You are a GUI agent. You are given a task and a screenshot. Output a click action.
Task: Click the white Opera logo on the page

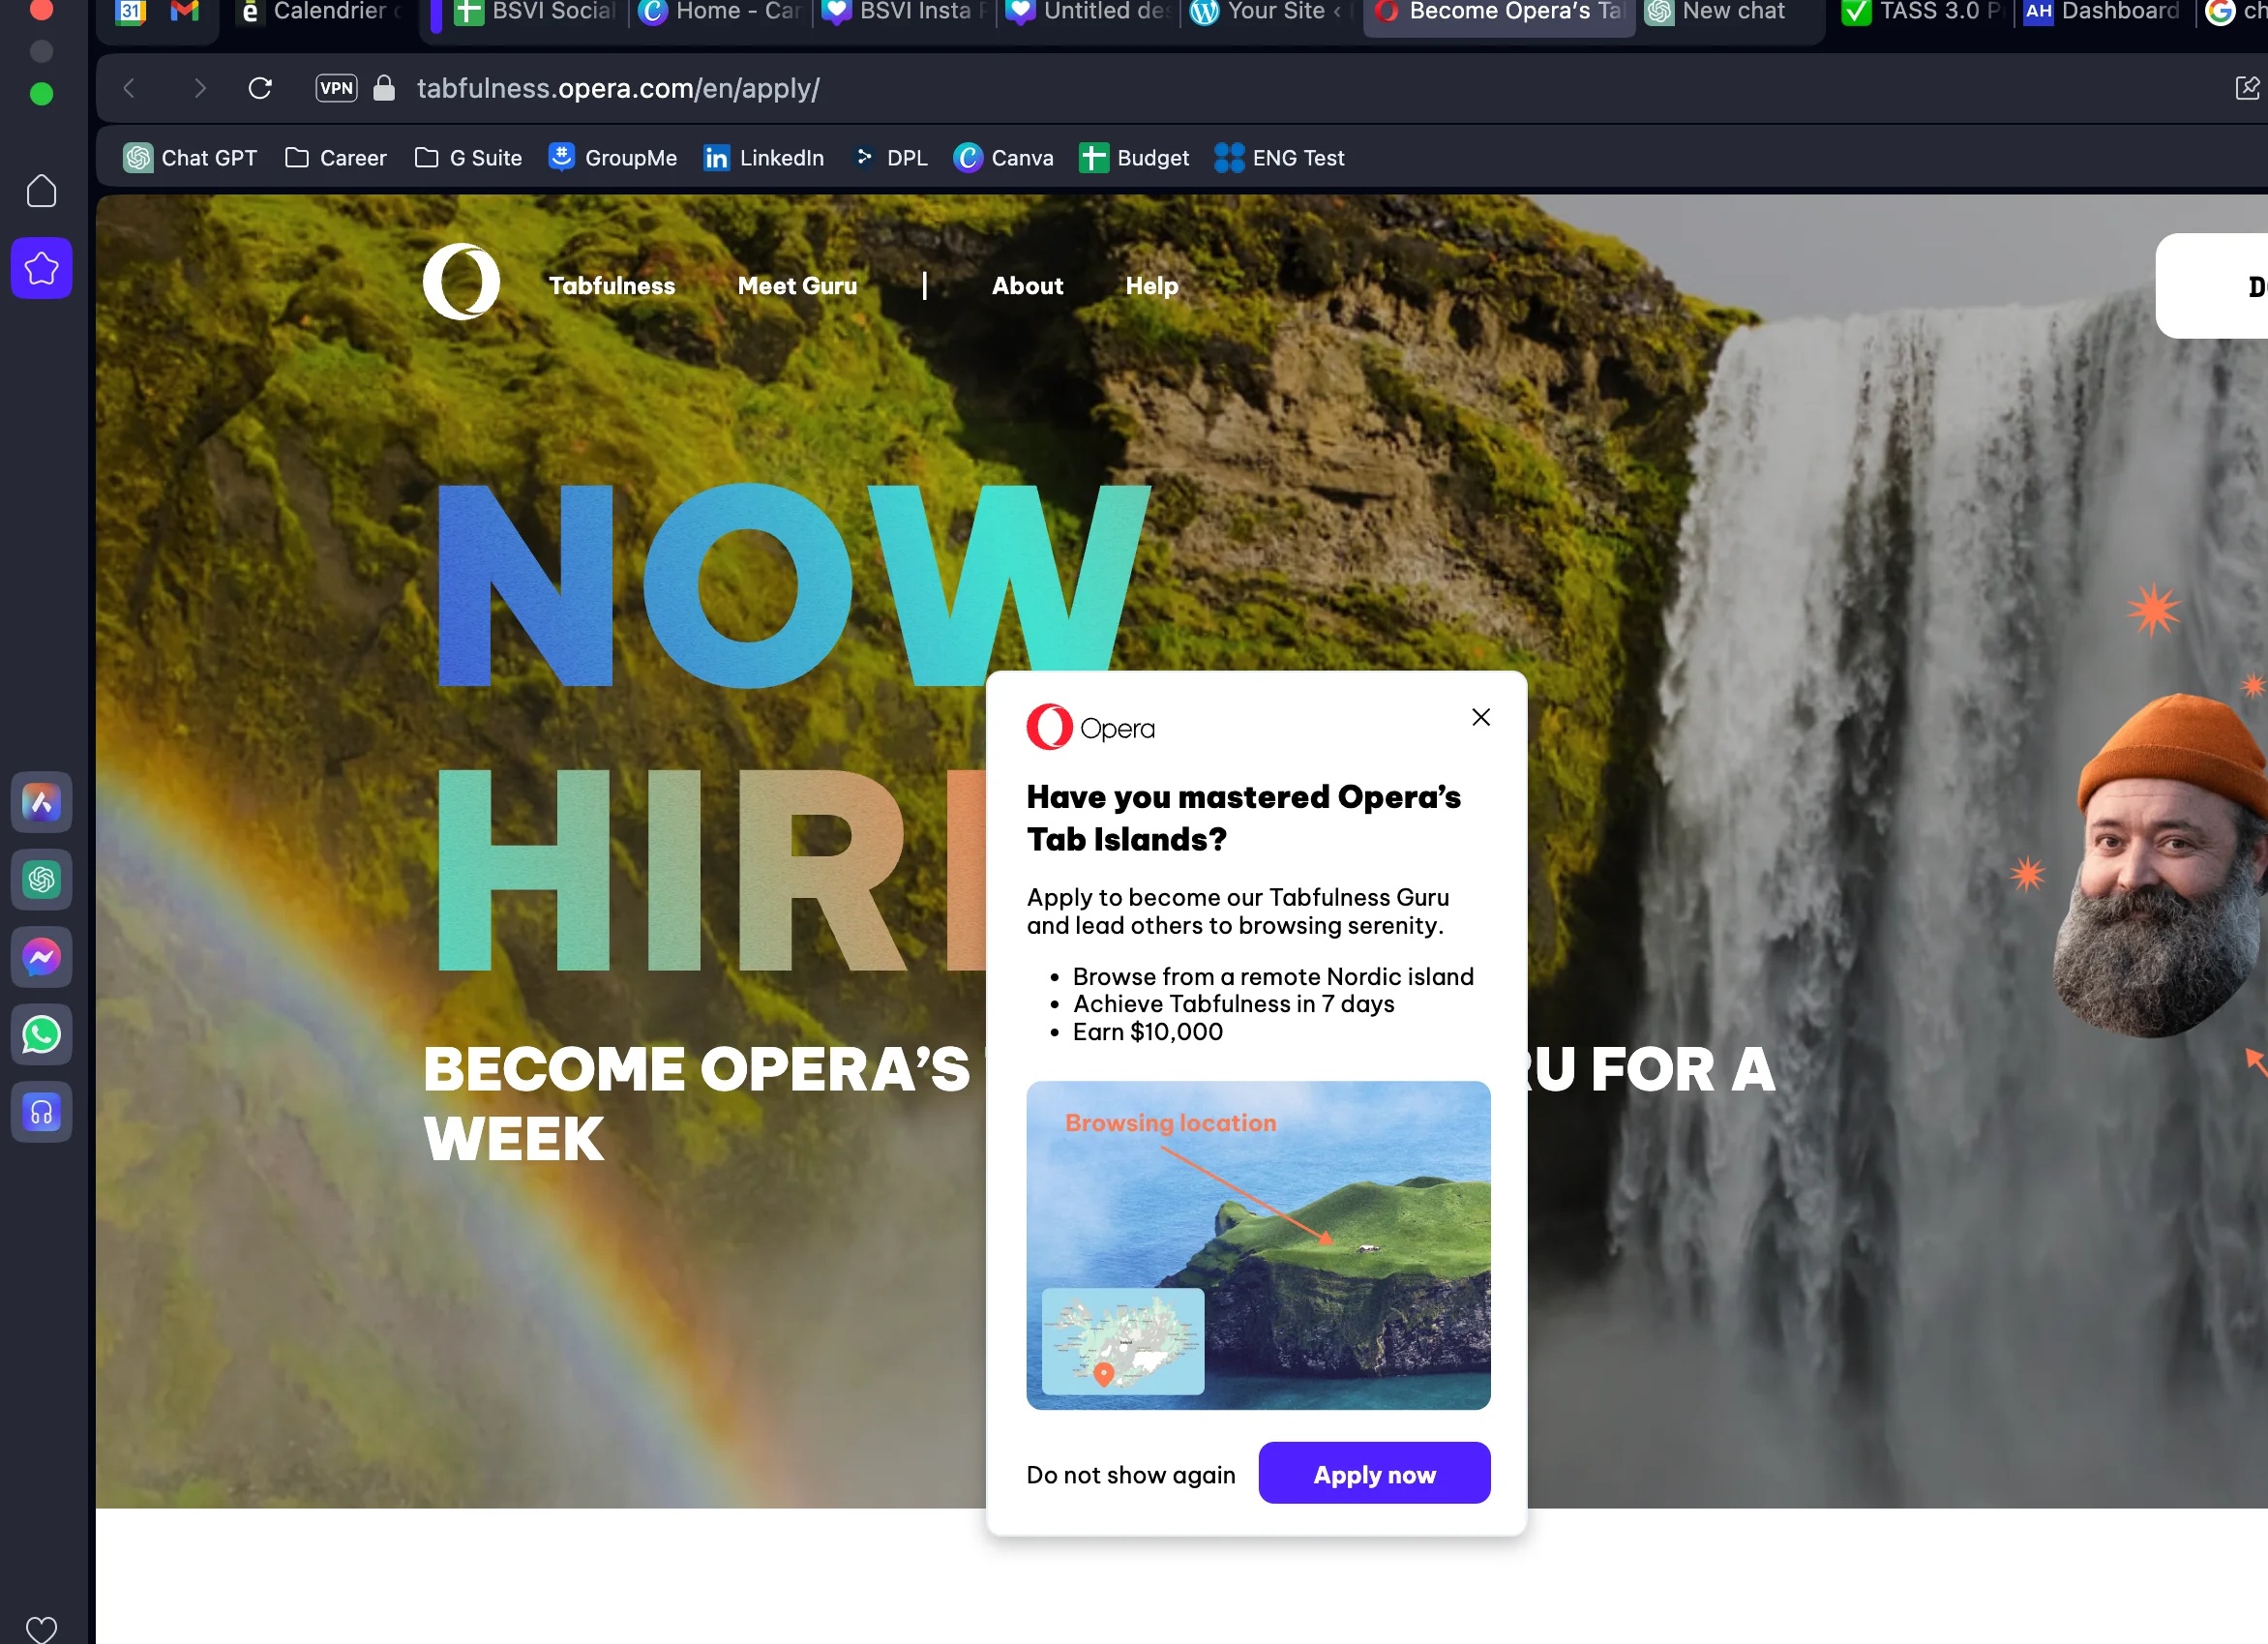pyautogui.click(x=461, y=282)
